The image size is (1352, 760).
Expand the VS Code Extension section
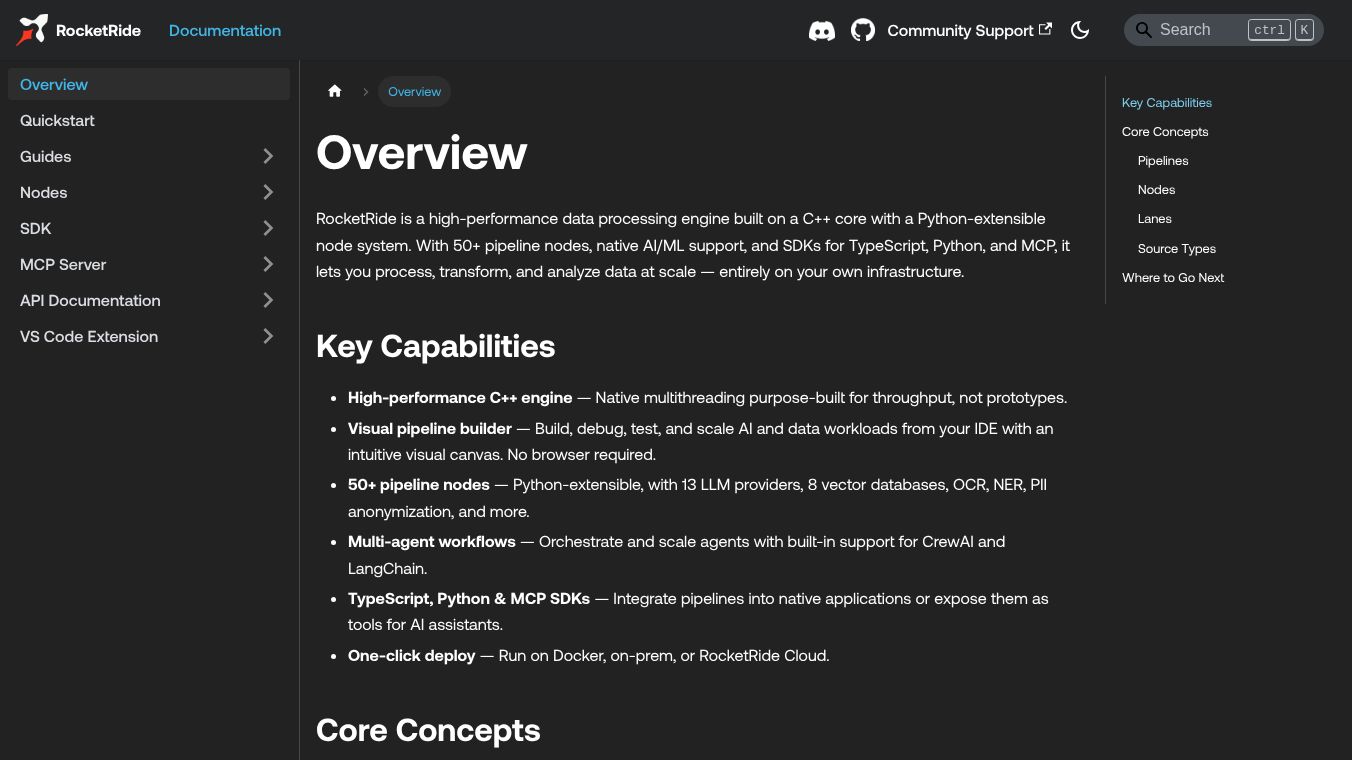[x=268, y=336]
